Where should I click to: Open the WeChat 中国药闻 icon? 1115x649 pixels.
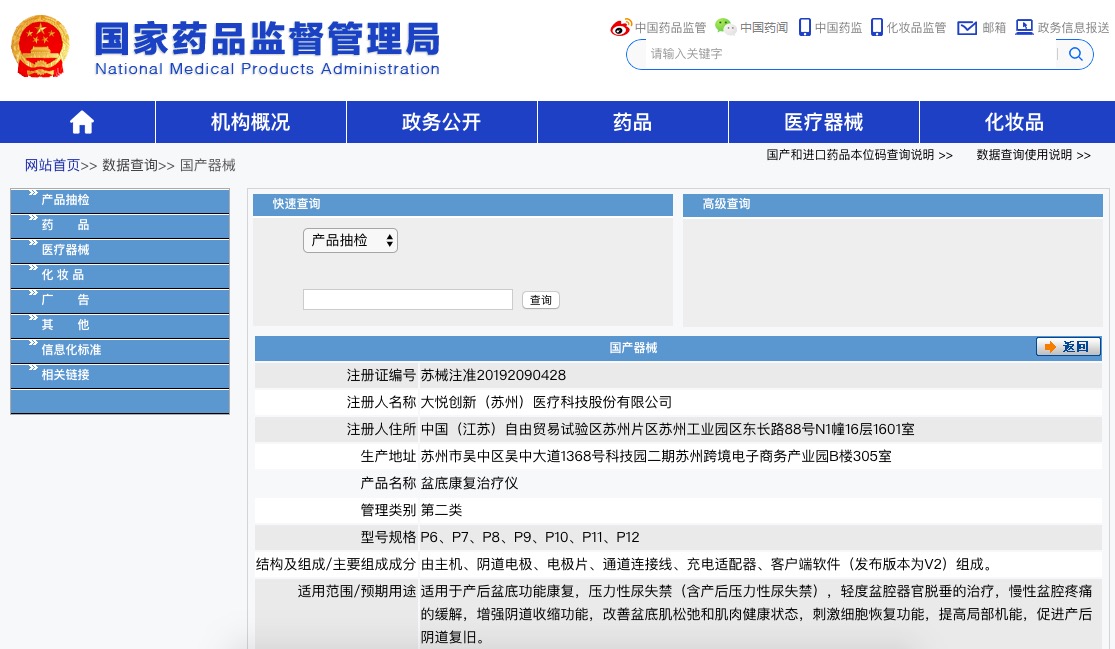click(x=725, y=27)
